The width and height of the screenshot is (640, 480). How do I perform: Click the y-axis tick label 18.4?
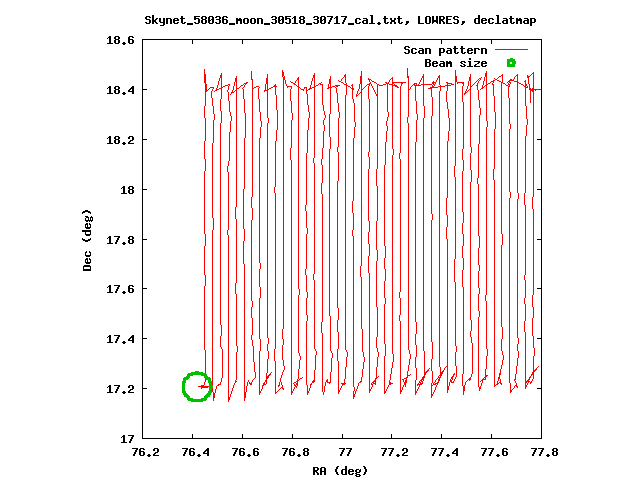click(120, 90)
